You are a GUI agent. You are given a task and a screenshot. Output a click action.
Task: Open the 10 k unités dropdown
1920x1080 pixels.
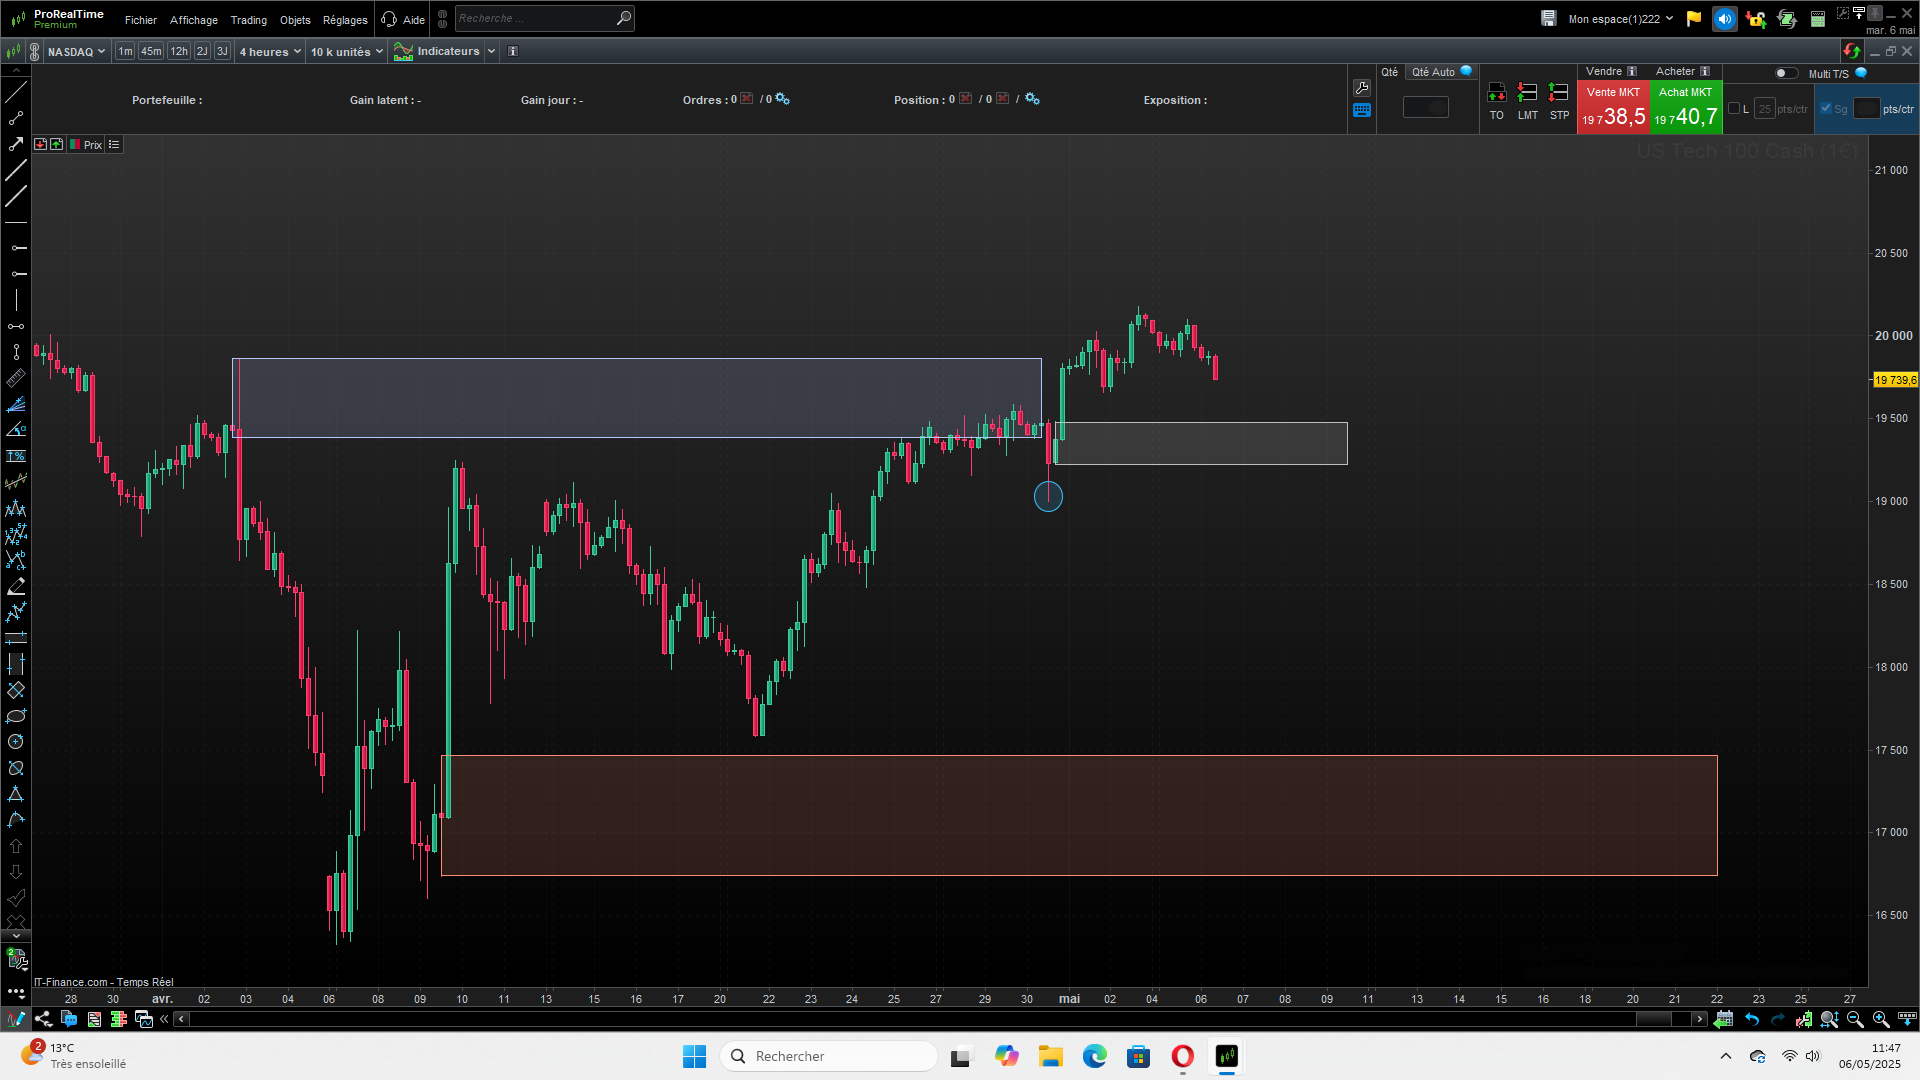(346, 51)
